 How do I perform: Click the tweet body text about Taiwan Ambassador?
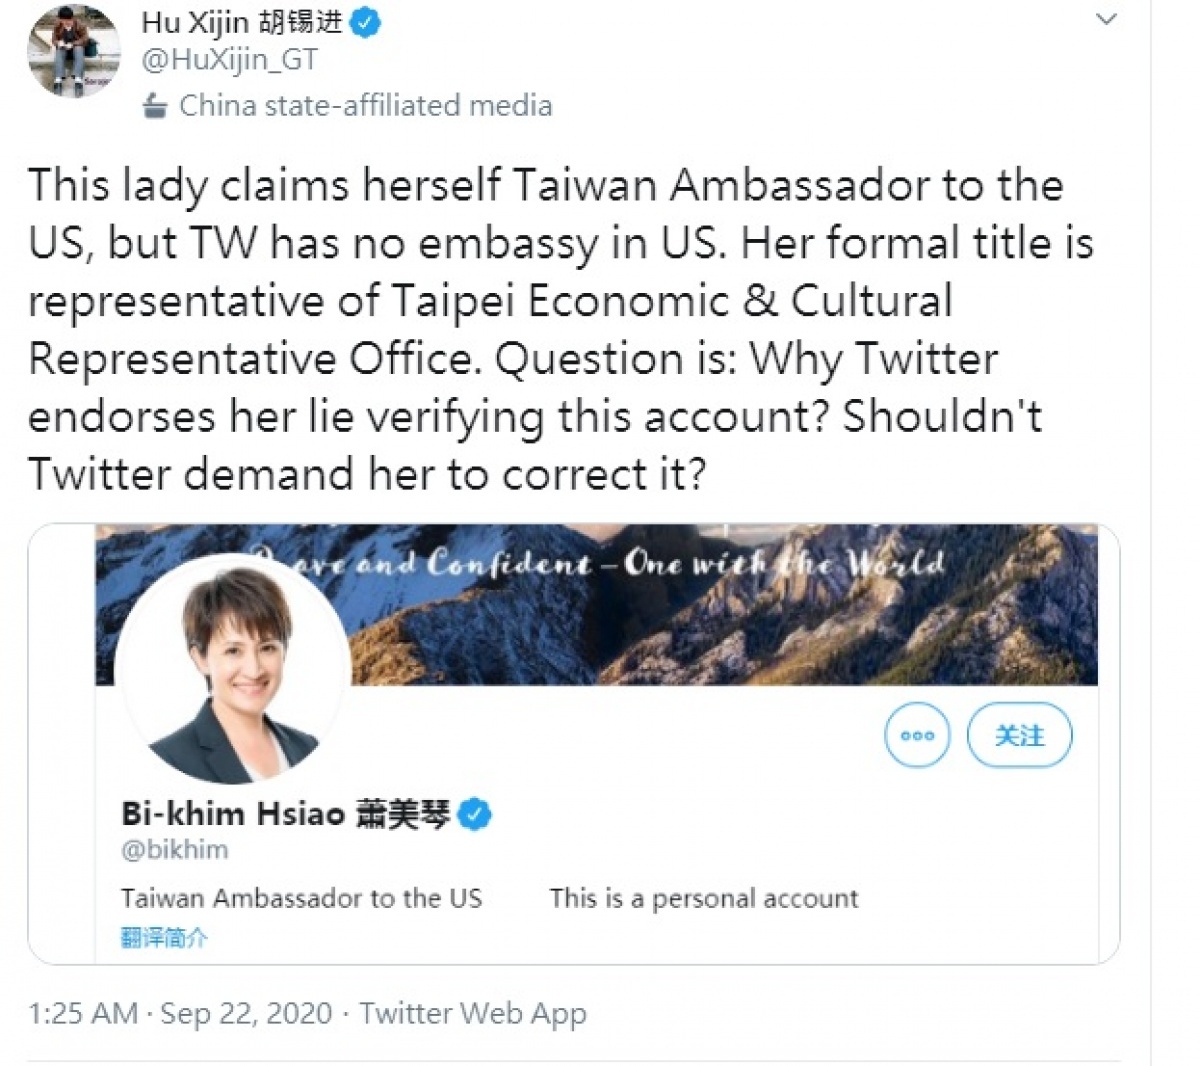coord(560,330)
